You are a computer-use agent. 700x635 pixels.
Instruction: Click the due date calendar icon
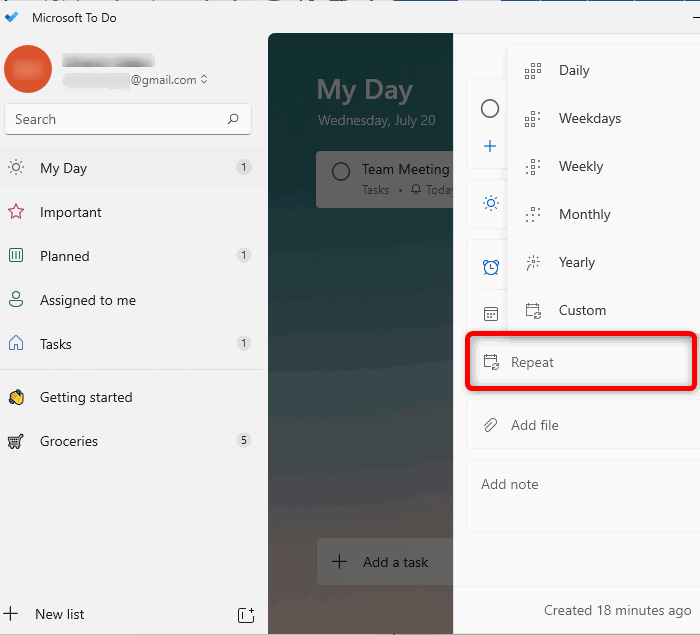pos(491,313)
